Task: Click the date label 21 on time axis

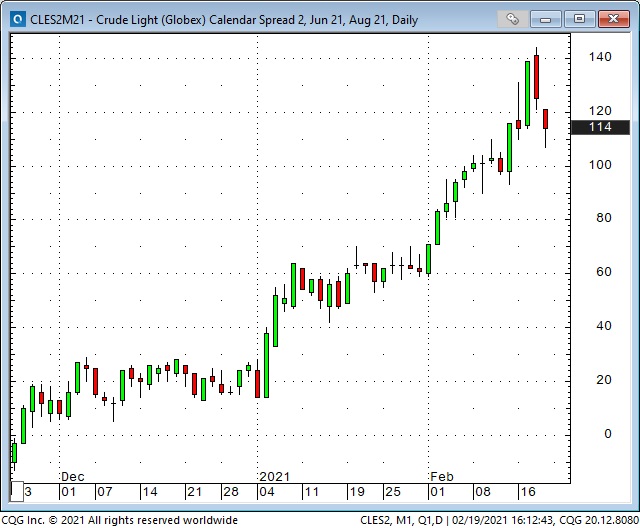Action: [x=194, y=492]
